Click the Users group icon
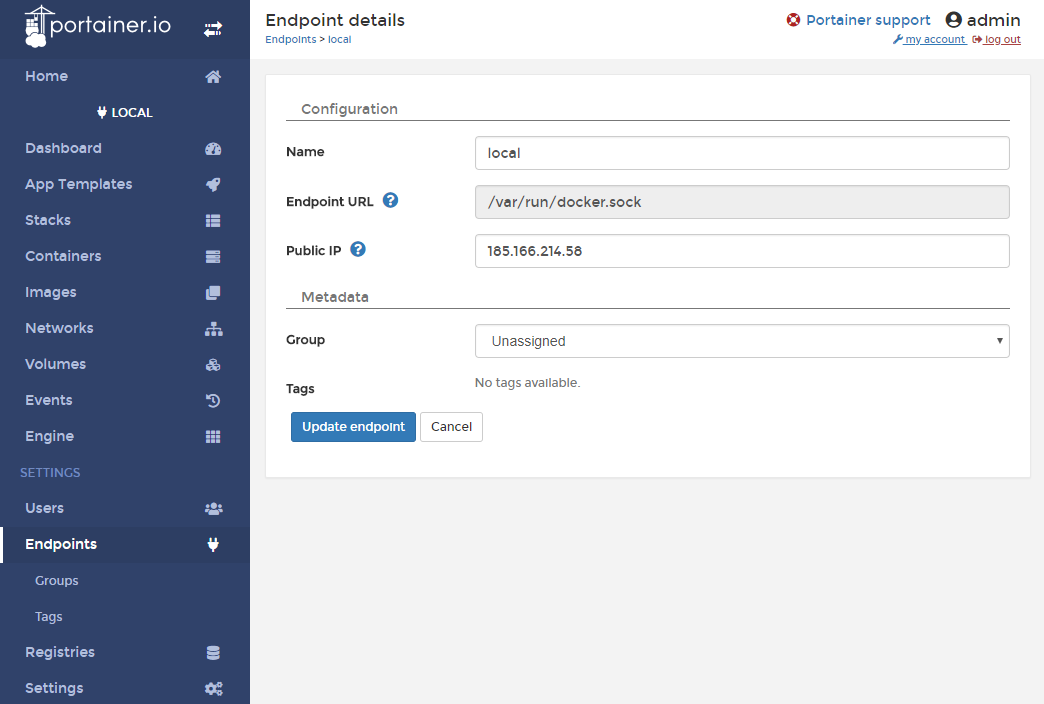This screenshot has height=704, width=1044. coord(213,509)
